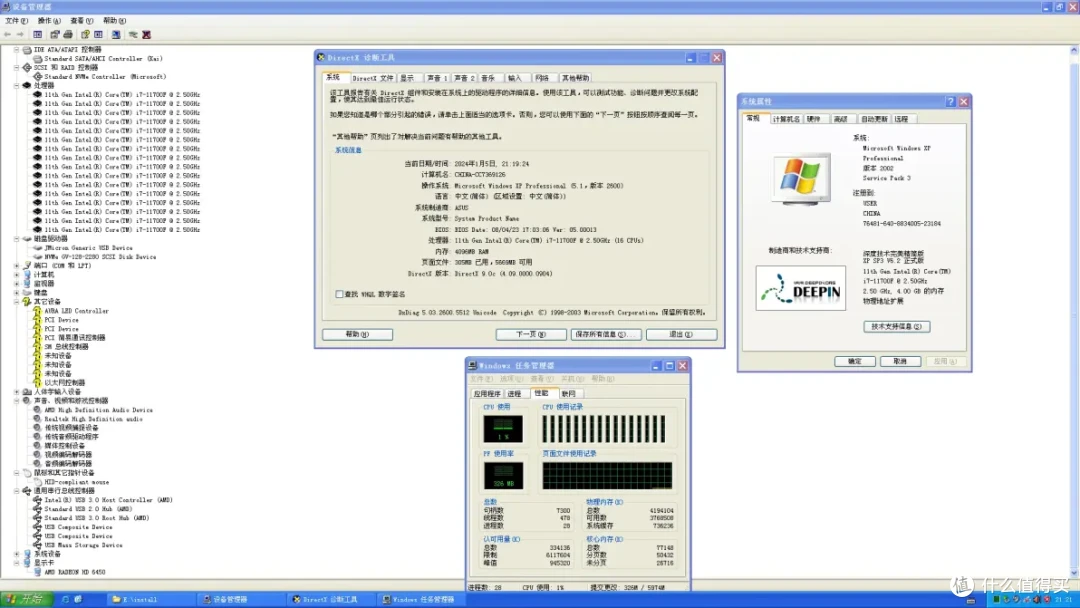Click the Back arrow in Device Manager toolbar
The height and width of the screenshot is (608, 1080).
pos(8,34)
